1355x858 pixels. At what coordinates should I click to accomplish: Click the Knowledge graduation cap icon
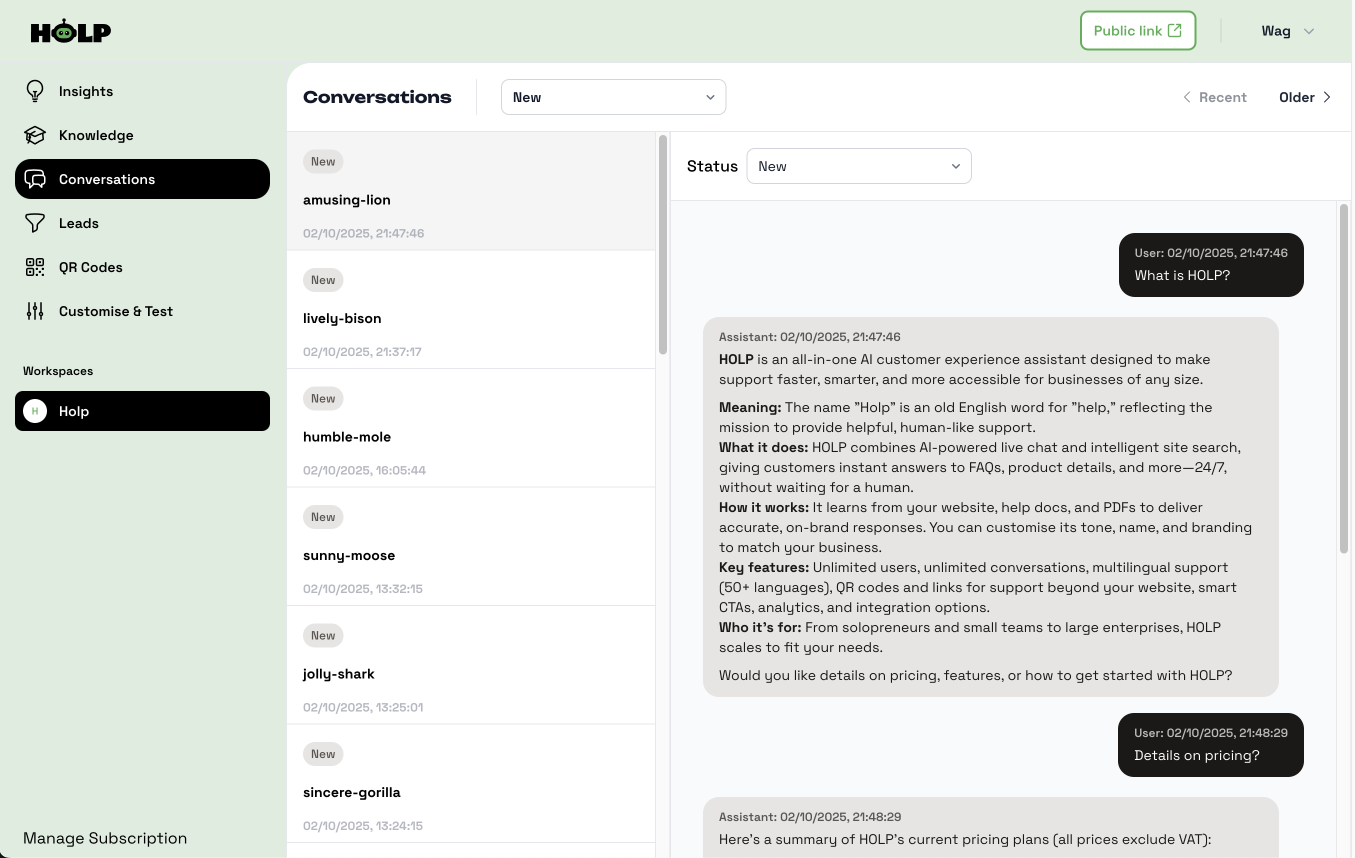tap(35, 135)
